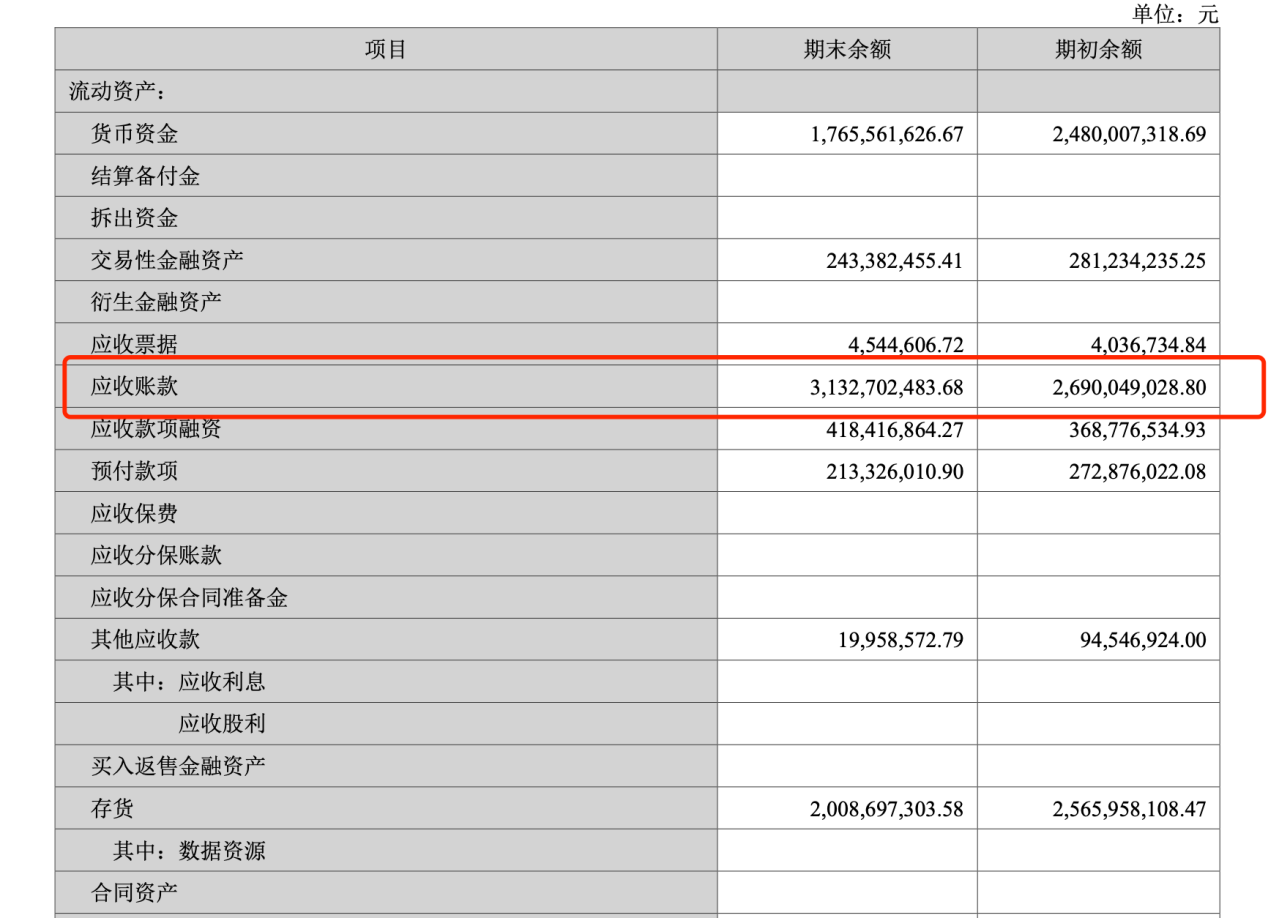Click the value 2,008,697,303.58
The width and height of the screenshot is (1268, 918).
coord(887,810)
